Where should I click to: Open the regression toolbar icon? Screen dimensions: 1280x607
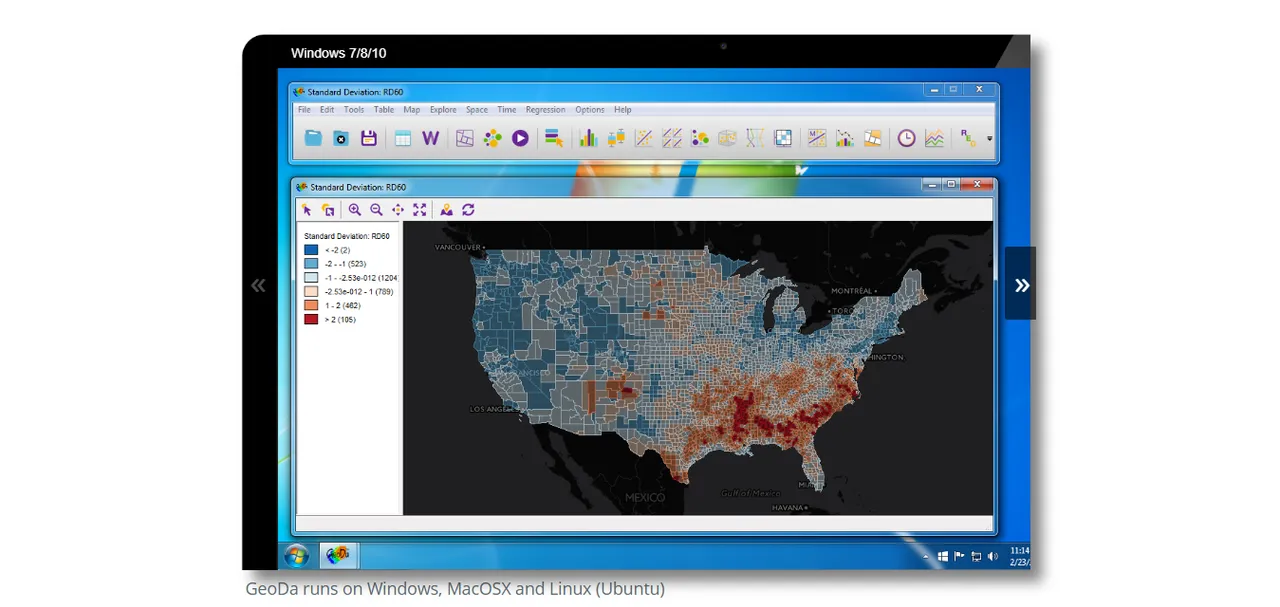point(968,139)
